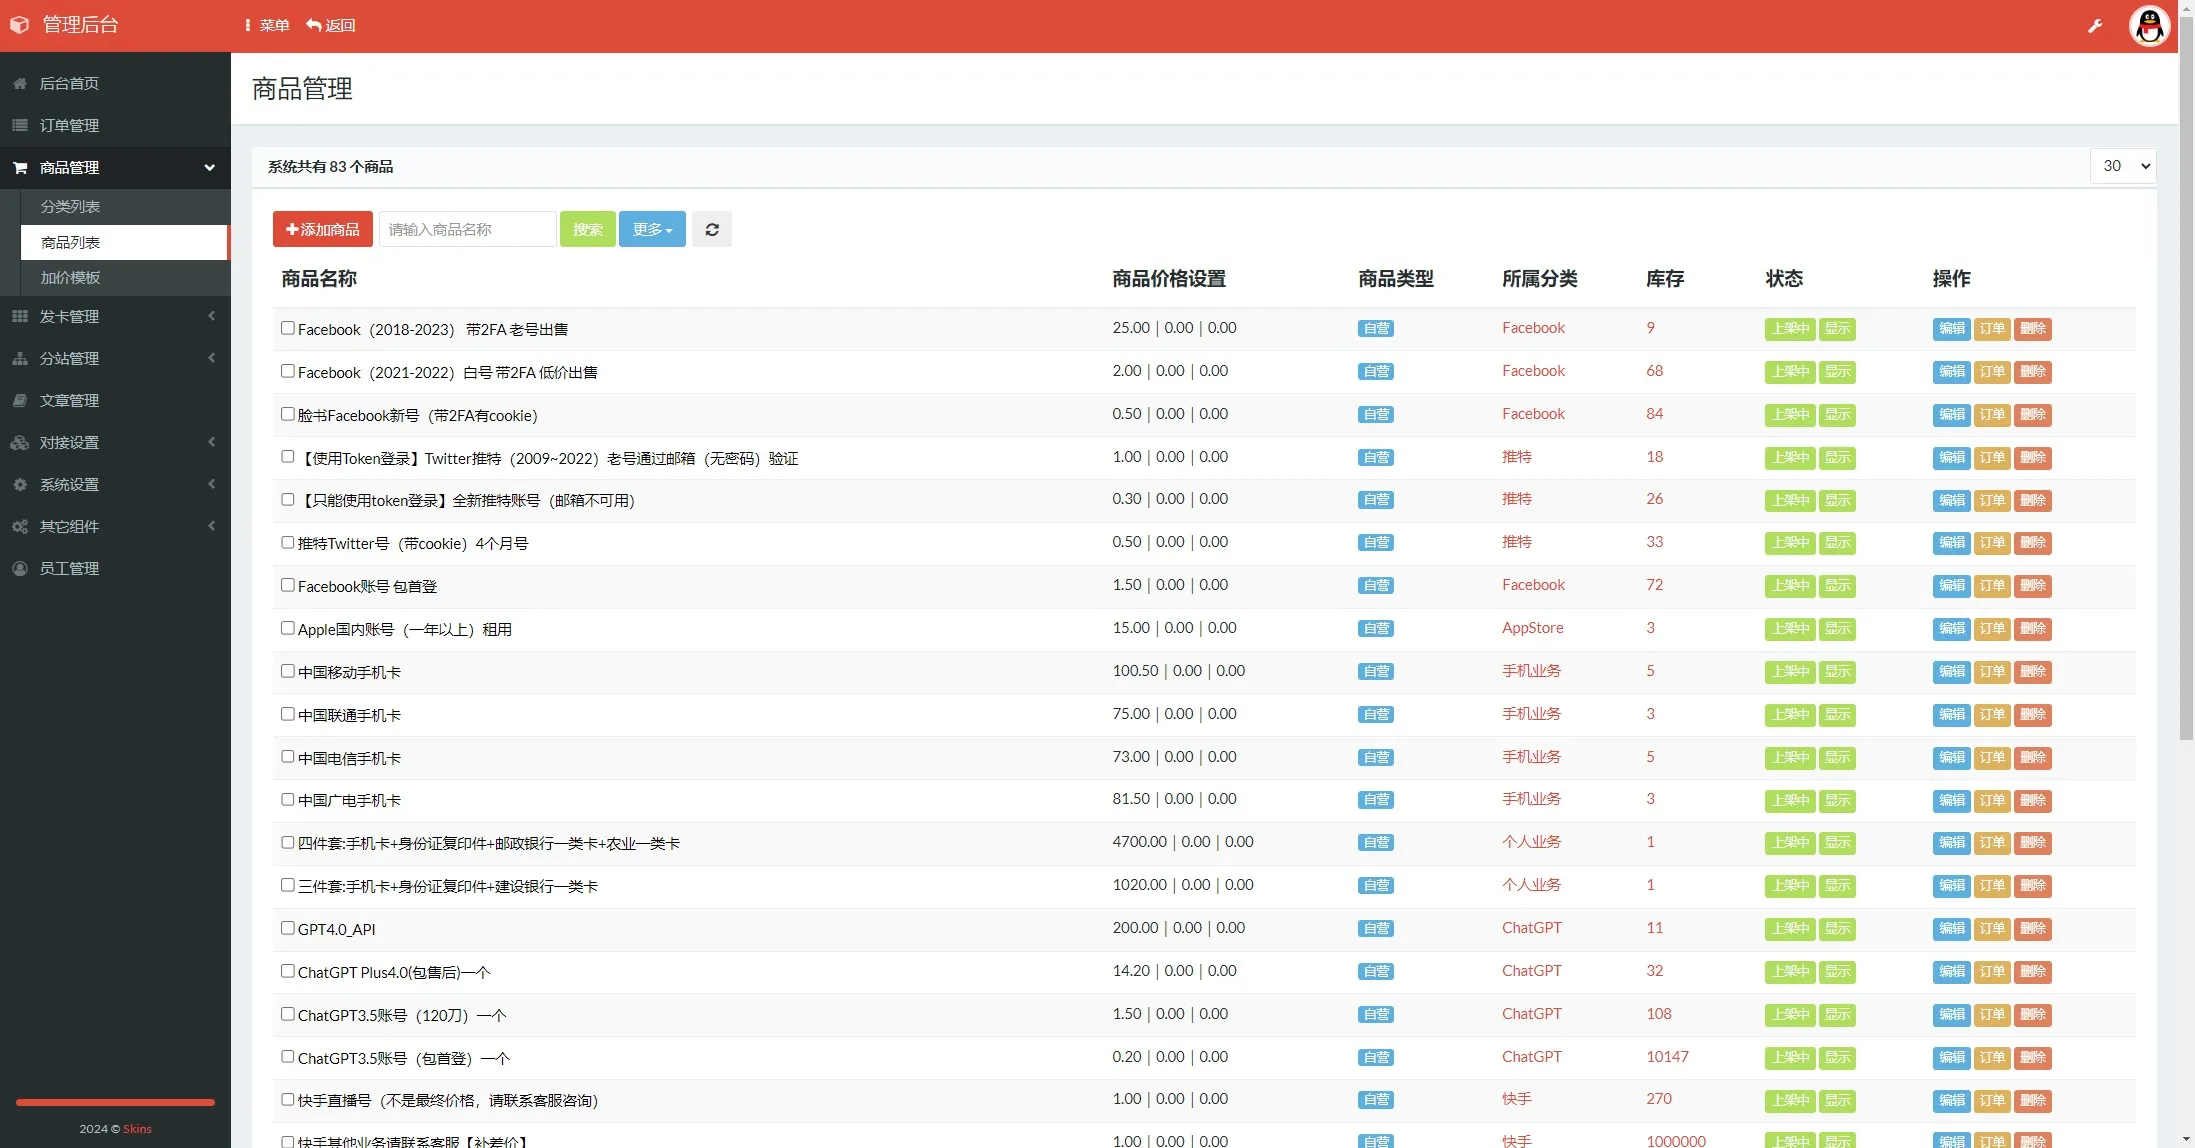Open the 30 per-page dropdown
Screen dimensions: 2195x1148
coord(2122,166)
